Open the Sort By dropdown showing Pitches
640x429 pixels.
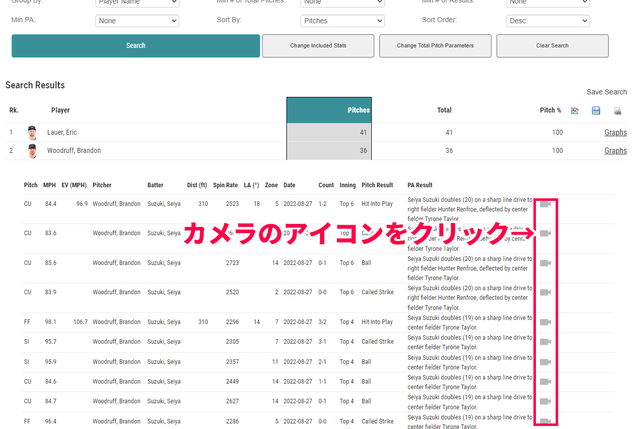pos(342,21)
